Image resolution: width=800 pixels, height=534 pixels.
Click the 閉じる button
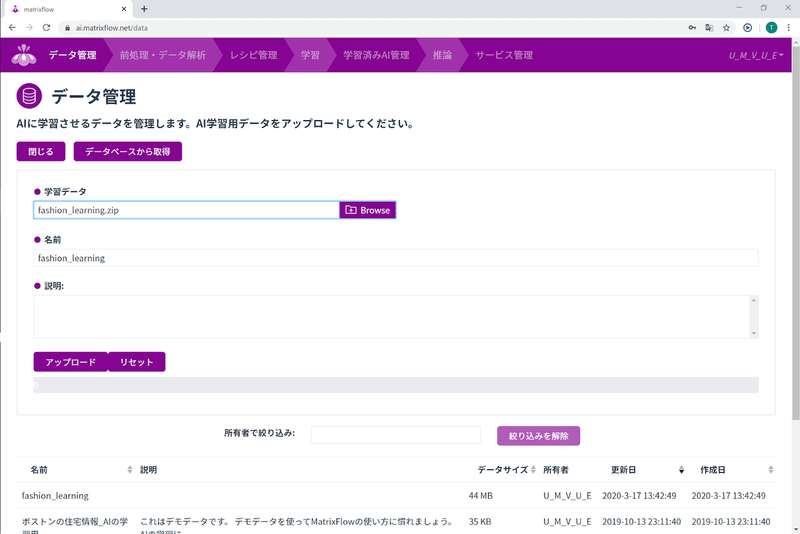pyautogui.click(x=41, y=151)
